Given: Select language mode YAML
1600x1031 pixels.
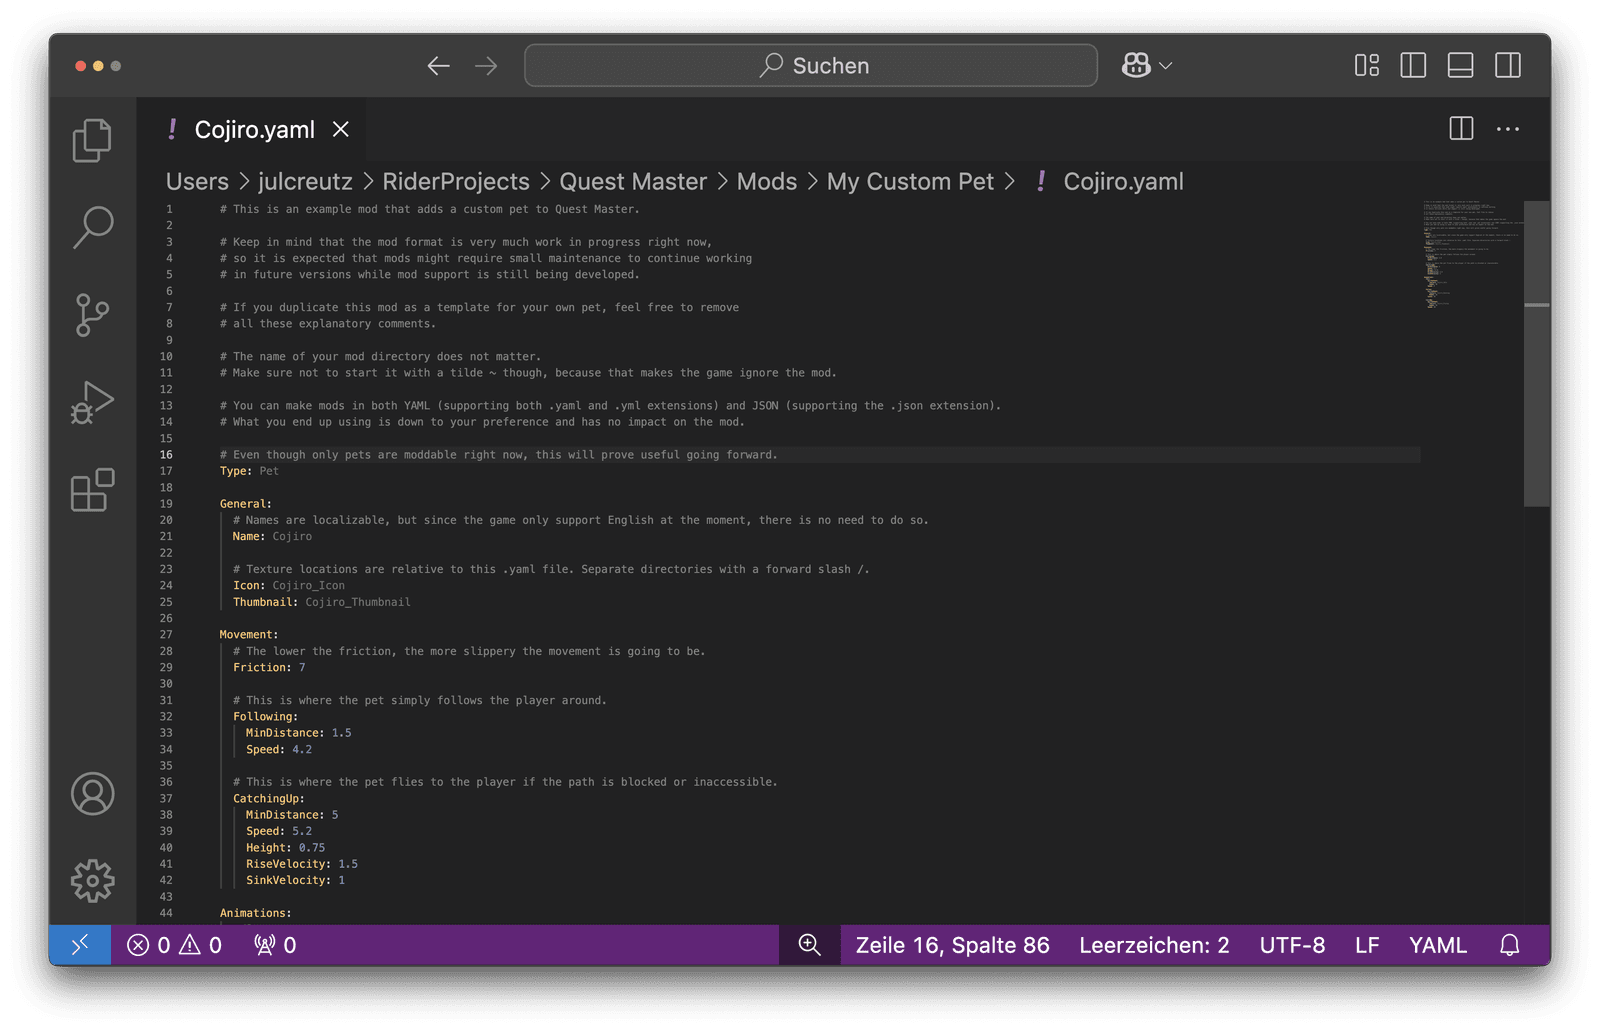Looking at the screenshot, I should click(1437, 945).
